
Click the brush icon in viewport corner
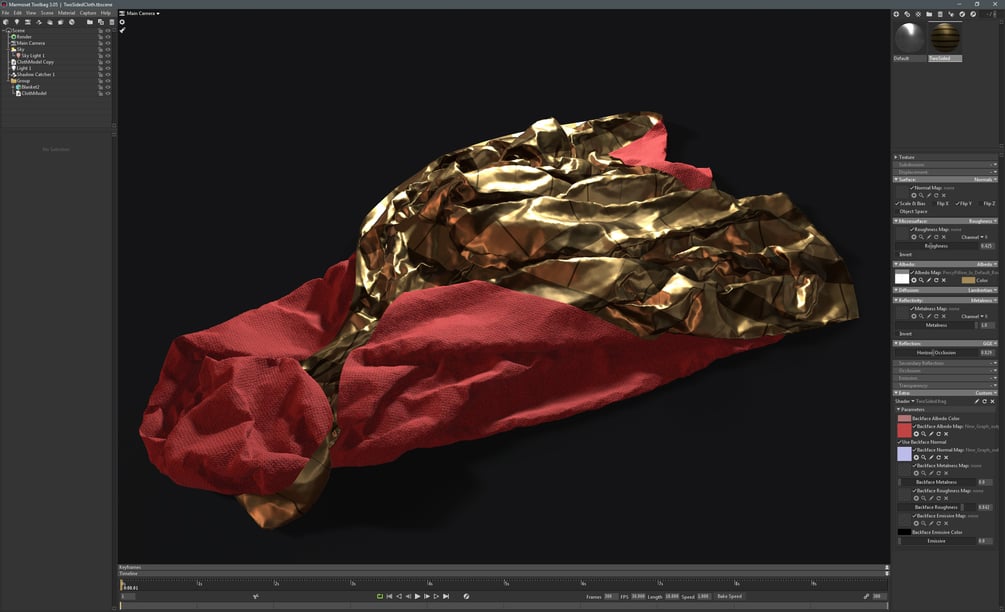pyautogui.click(x=122, y=30)
